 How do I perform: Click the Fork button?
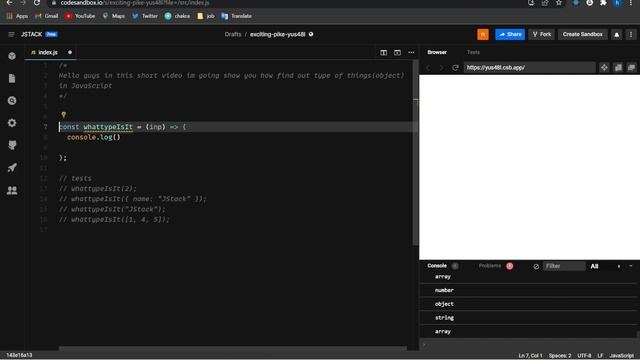click(x=541, y=34)
